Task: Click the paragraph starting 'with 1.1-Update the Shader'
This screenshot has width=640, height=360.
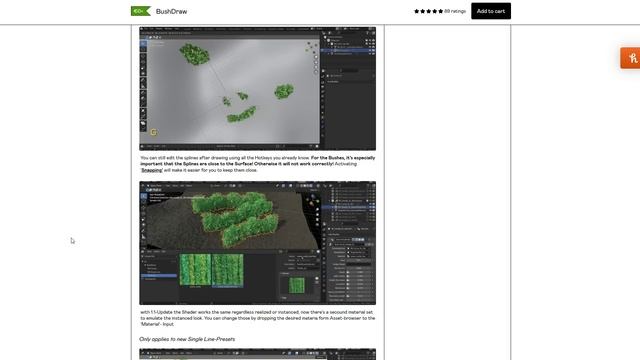Action: tap(258, 318)
